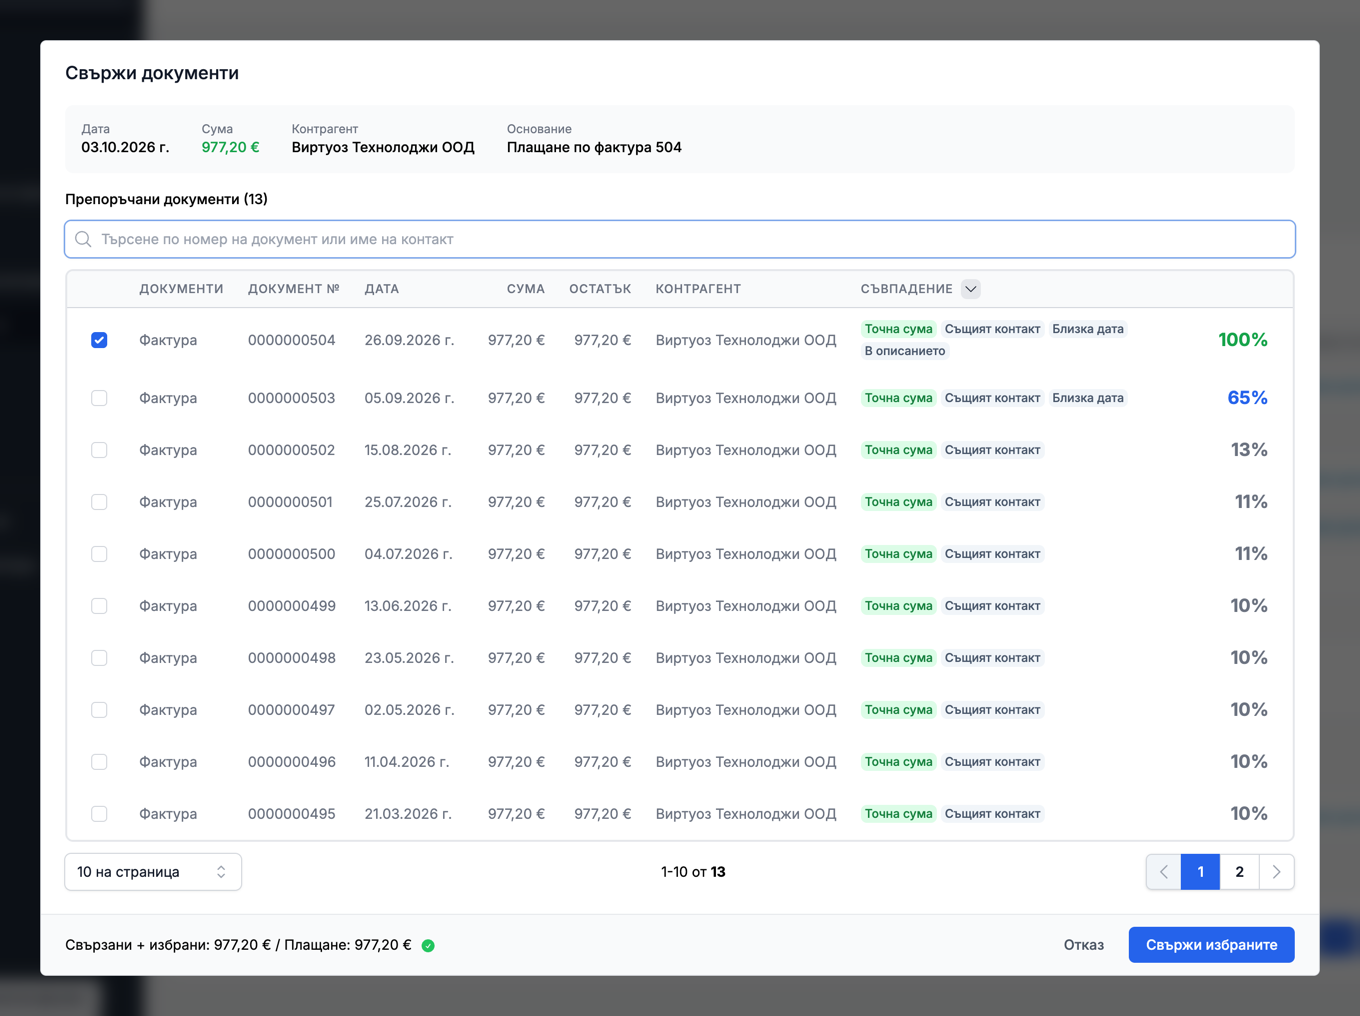1360x1016 pixels.
Task: Click the В описанието tag
Action: (905, 351)
